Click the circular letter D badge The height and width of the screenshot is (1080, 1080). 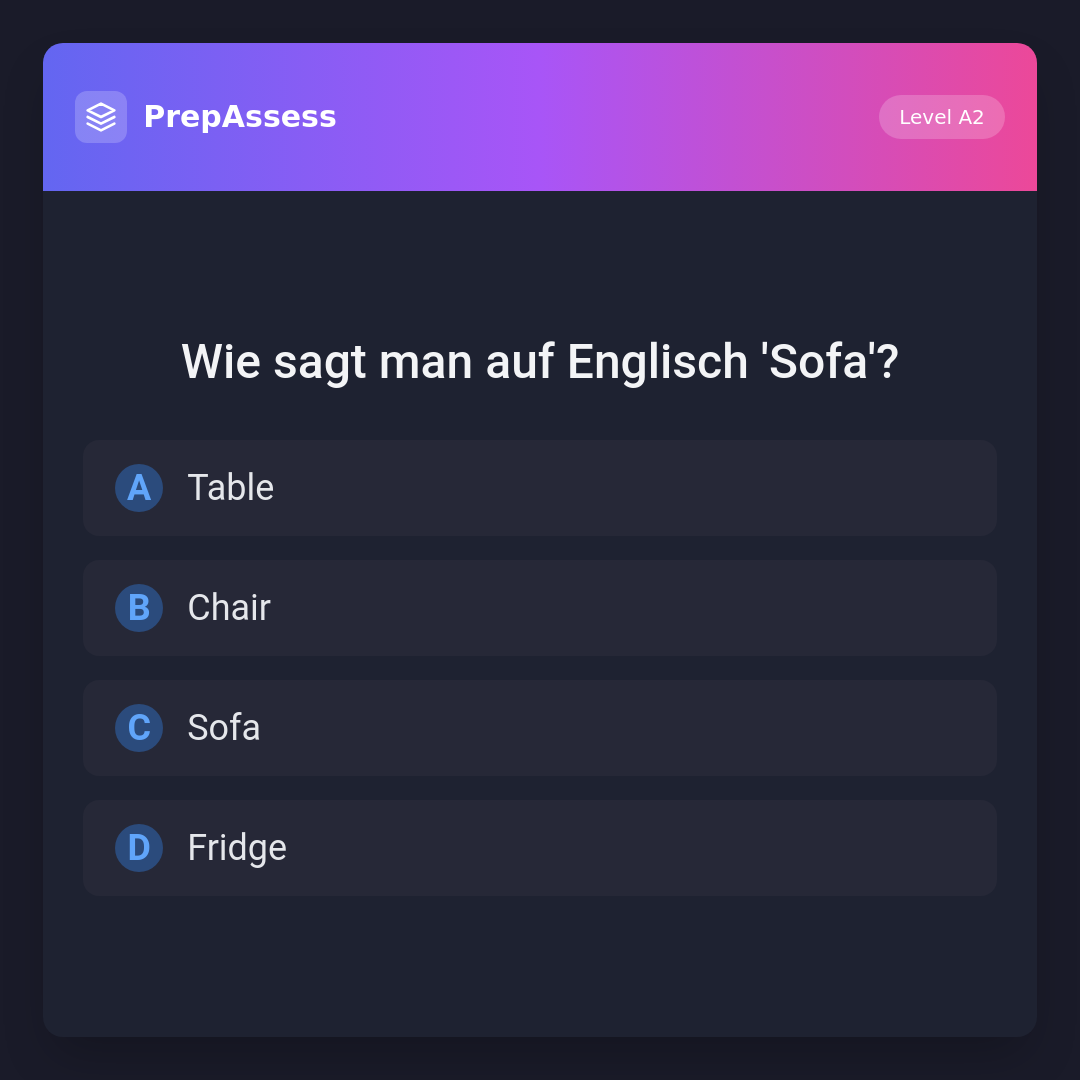tap(139, 848)
